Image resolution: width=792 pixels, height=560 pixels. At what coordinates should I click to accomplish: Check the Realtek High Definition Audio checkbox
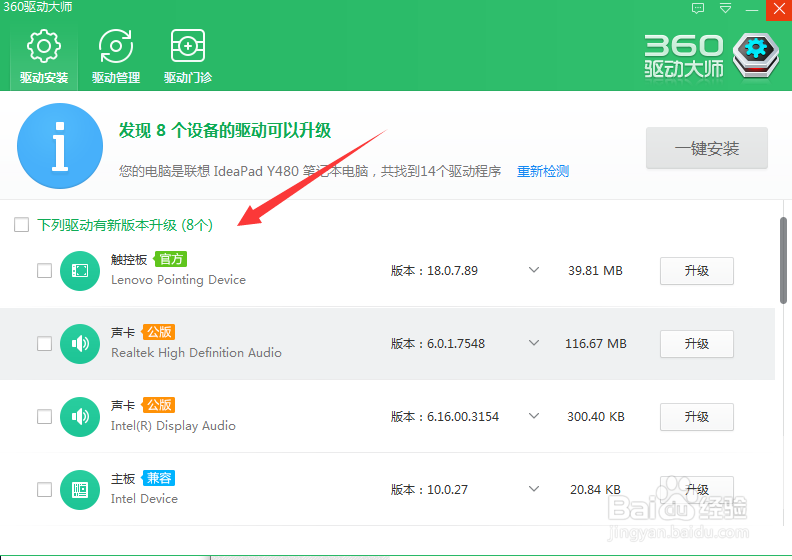pos(44,344)
